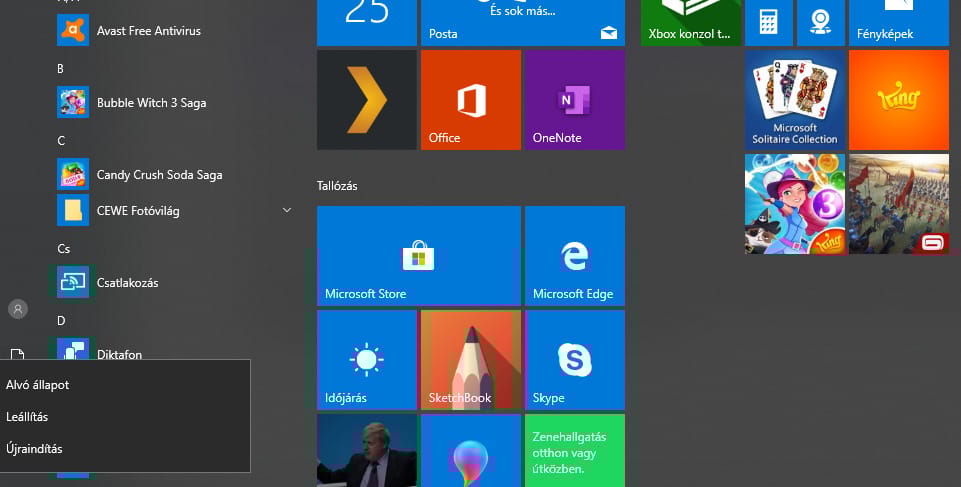
Task: Expand the CEWE Fotóvilág folder chevron
Action: pyautogui.click(x=287, y=210)
